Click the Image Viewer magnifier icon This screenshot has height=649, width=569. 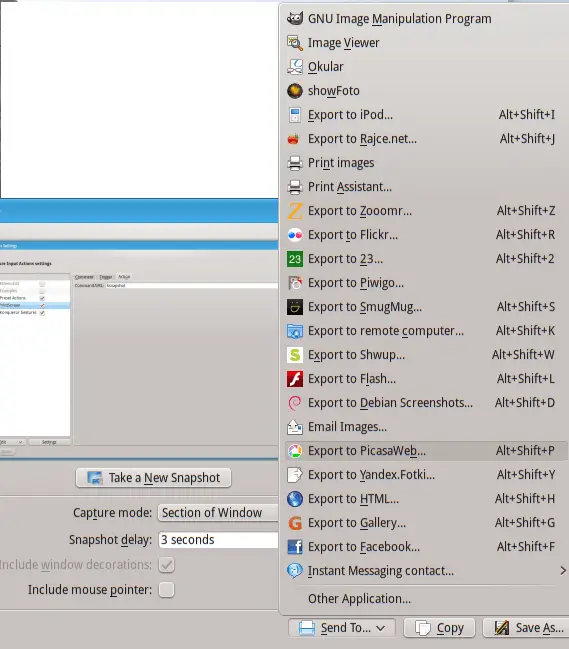point(295,43)
